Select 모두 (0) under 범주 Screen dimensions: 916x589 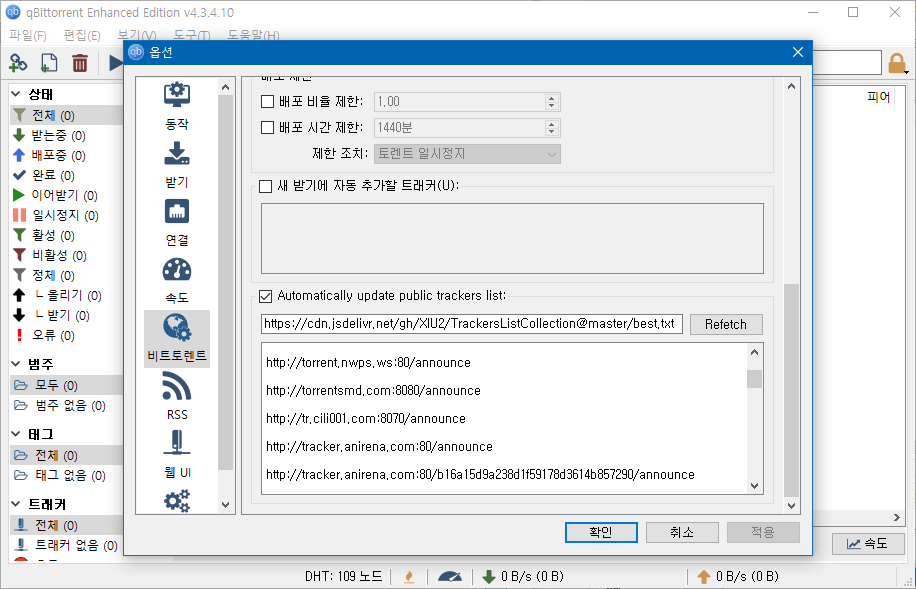[x=67, y=385]
